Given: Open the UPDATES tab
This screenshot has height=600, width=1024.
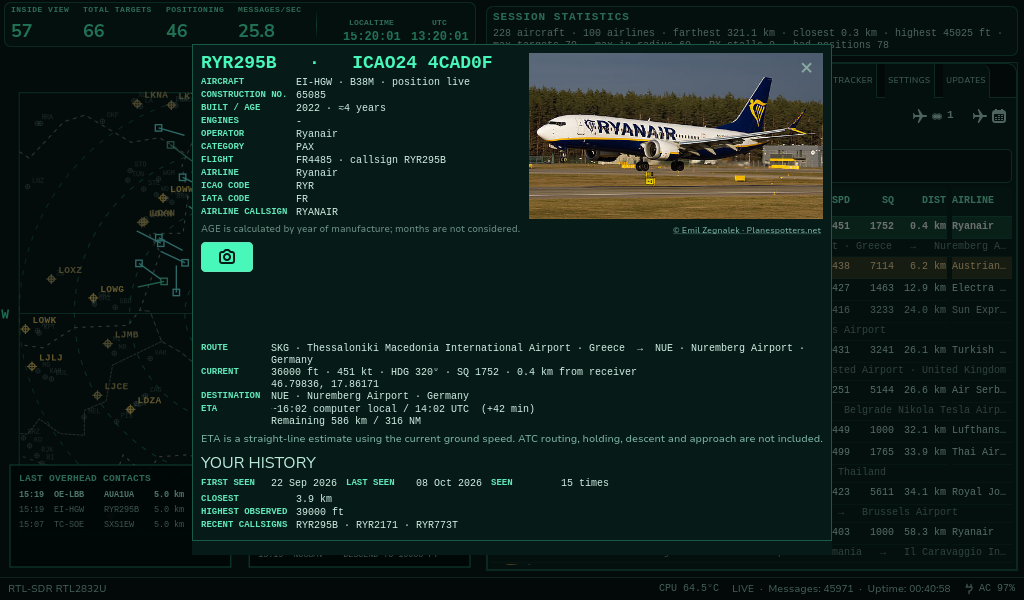Looking at the screenshot, I should 965,80.
